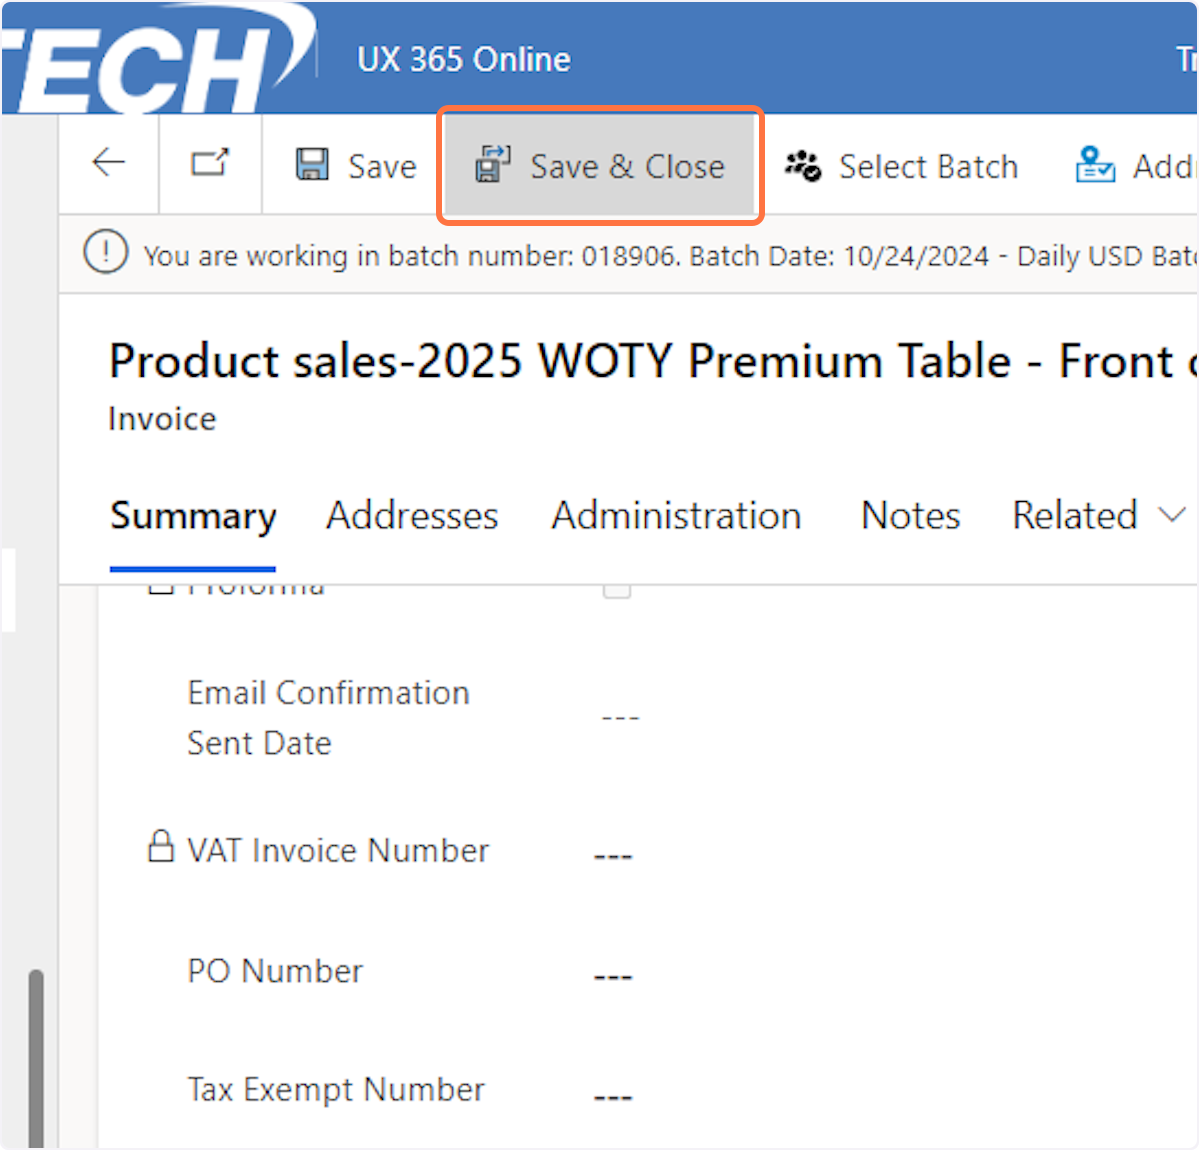1199x1150 pixels.
Task: Click the Select Batch icon
Action: tap(802, 166)
